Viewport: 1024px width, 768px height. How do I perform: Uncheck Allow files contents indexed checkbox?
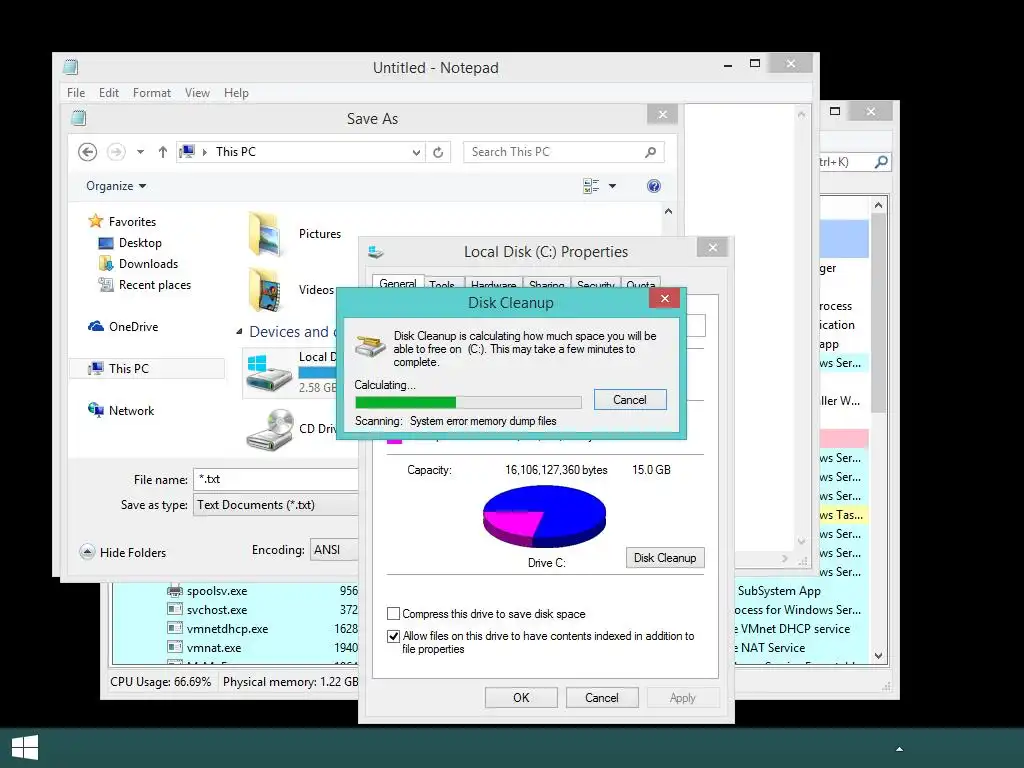(x=393, y=636)
